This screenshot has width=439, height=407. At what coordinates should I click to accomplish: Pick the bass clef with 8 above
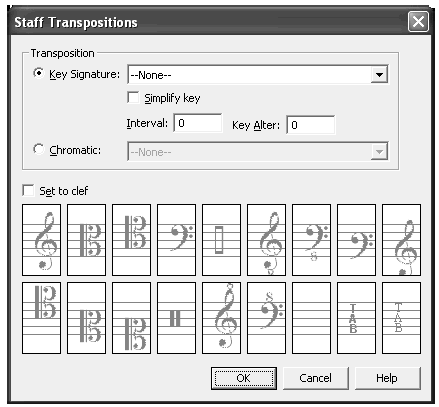tap(266, 318)
